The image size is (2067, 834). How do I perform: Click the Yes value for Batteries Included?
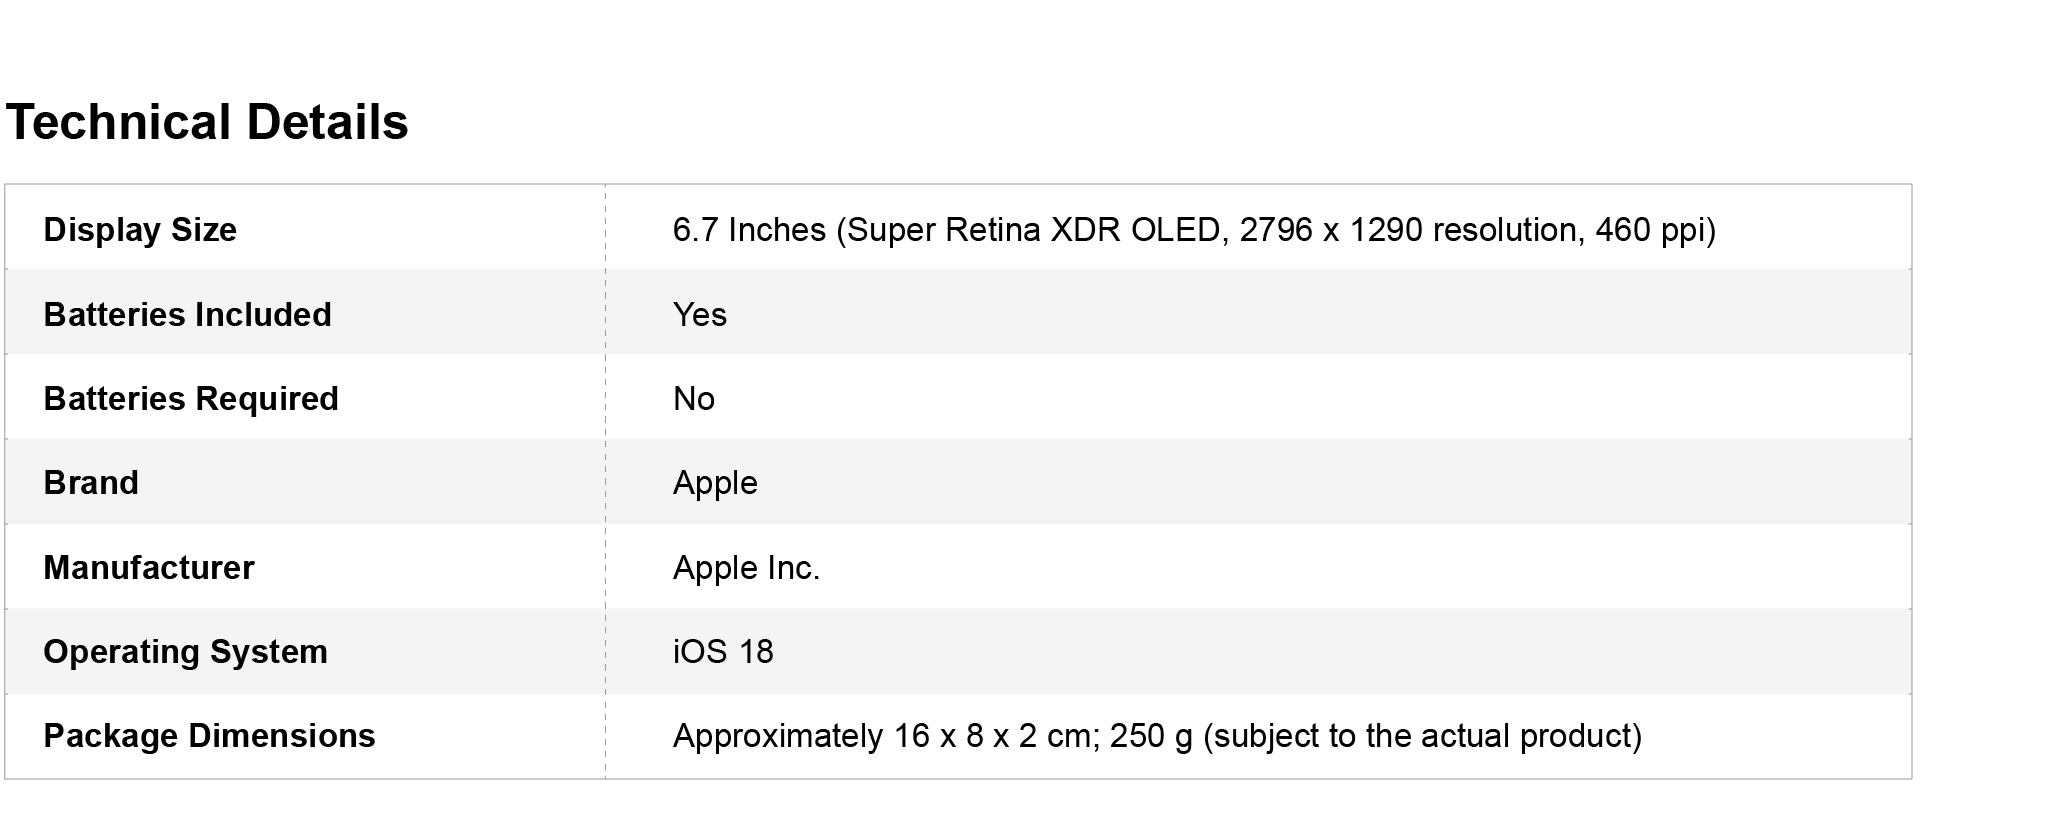tap(700, 315)
